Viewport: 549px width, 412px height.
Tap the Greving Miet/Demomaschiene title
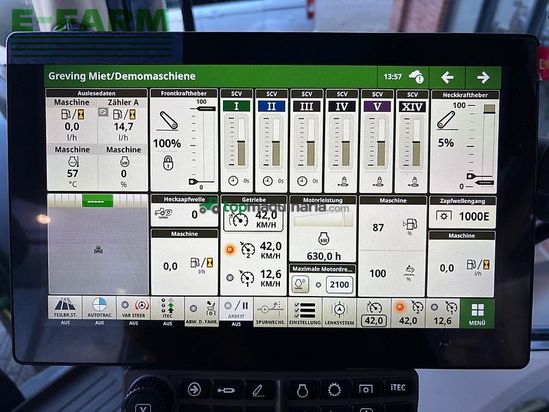(x=122, y=76)
